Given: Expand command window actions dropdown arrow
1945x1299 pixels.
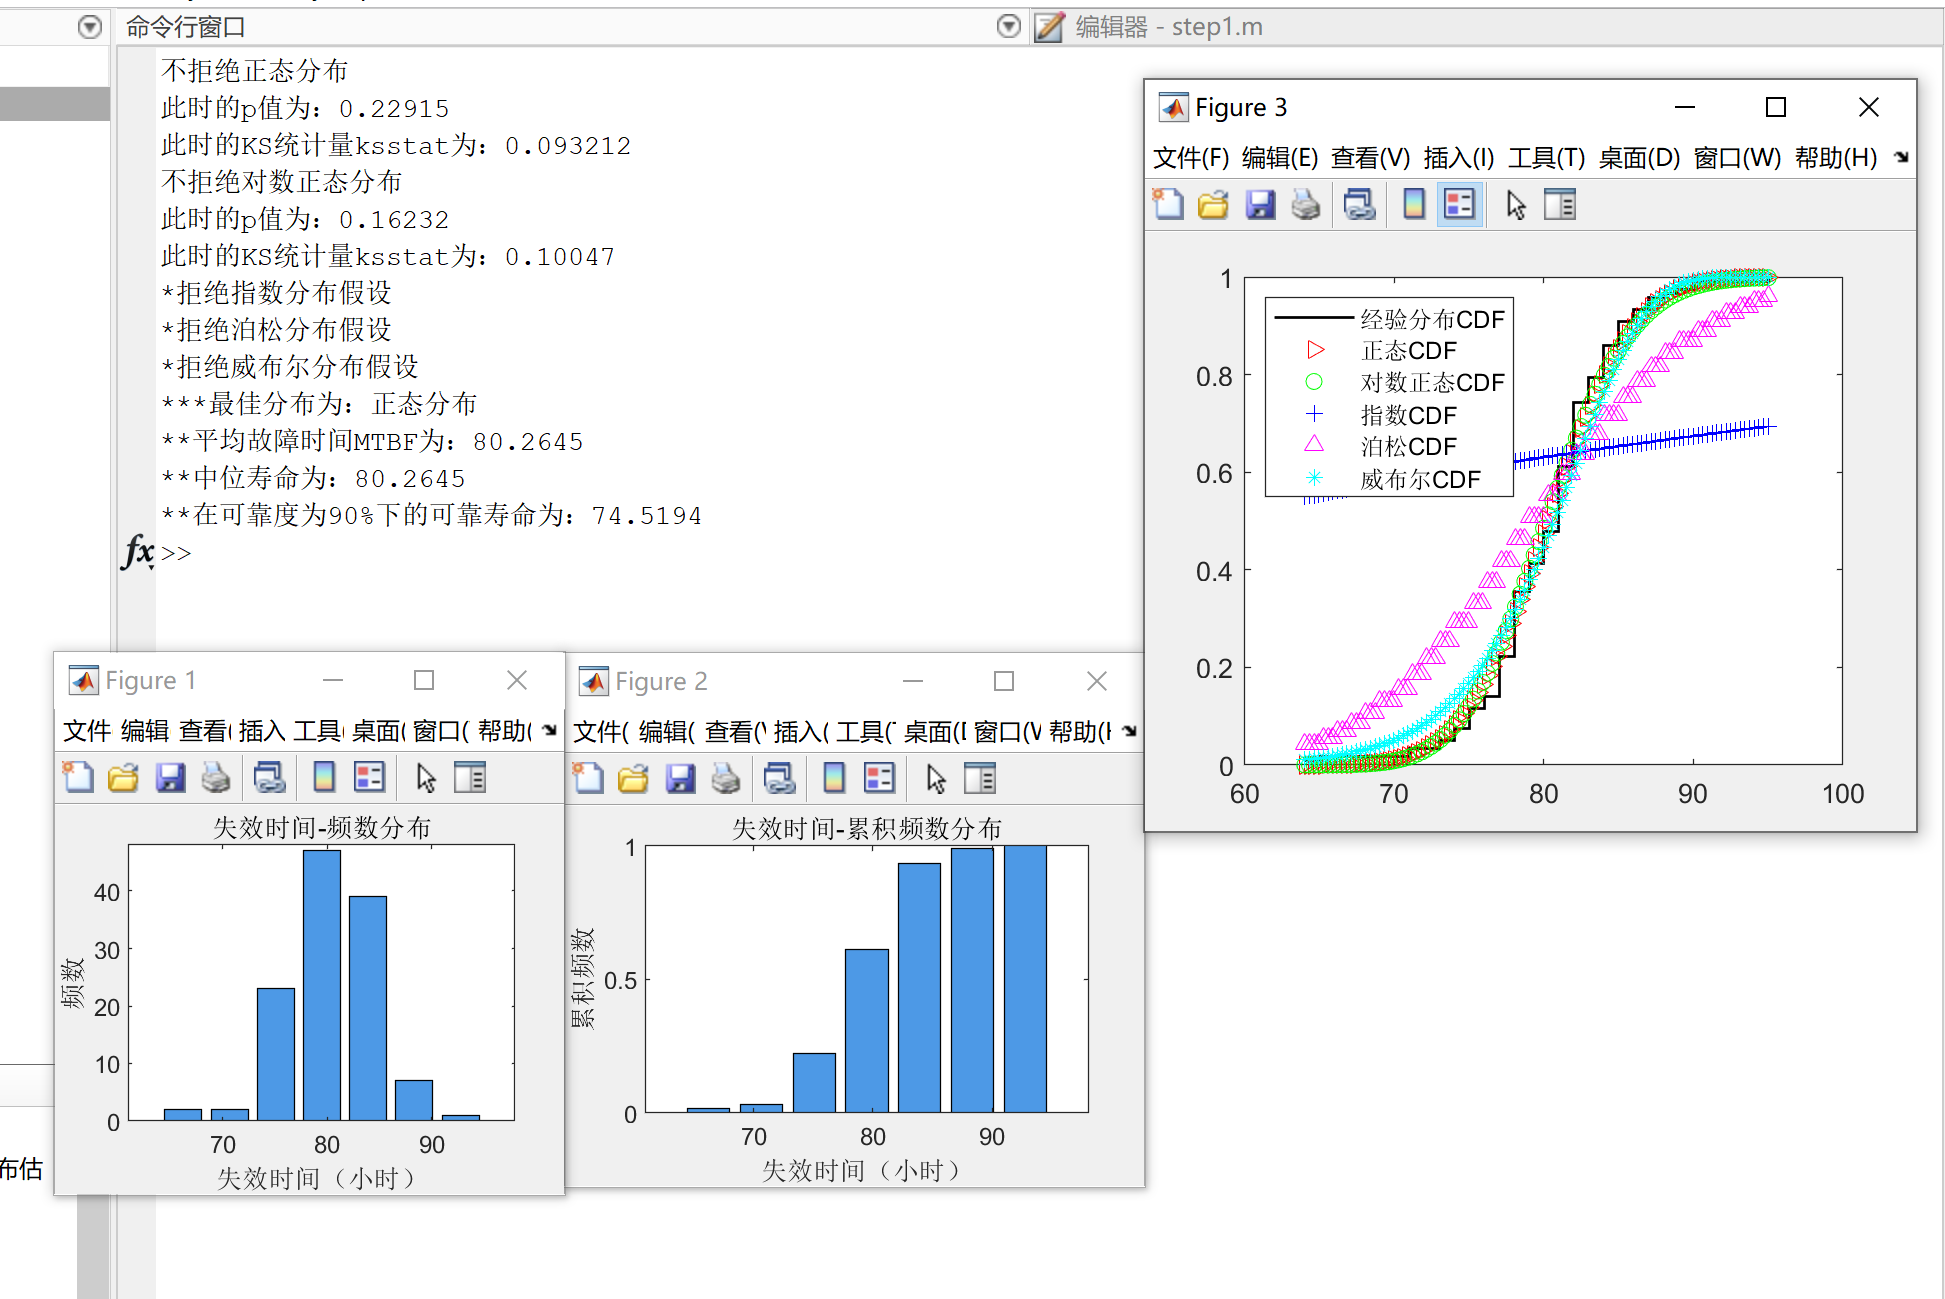Looking at the screenshot, I should [1009, 27].
